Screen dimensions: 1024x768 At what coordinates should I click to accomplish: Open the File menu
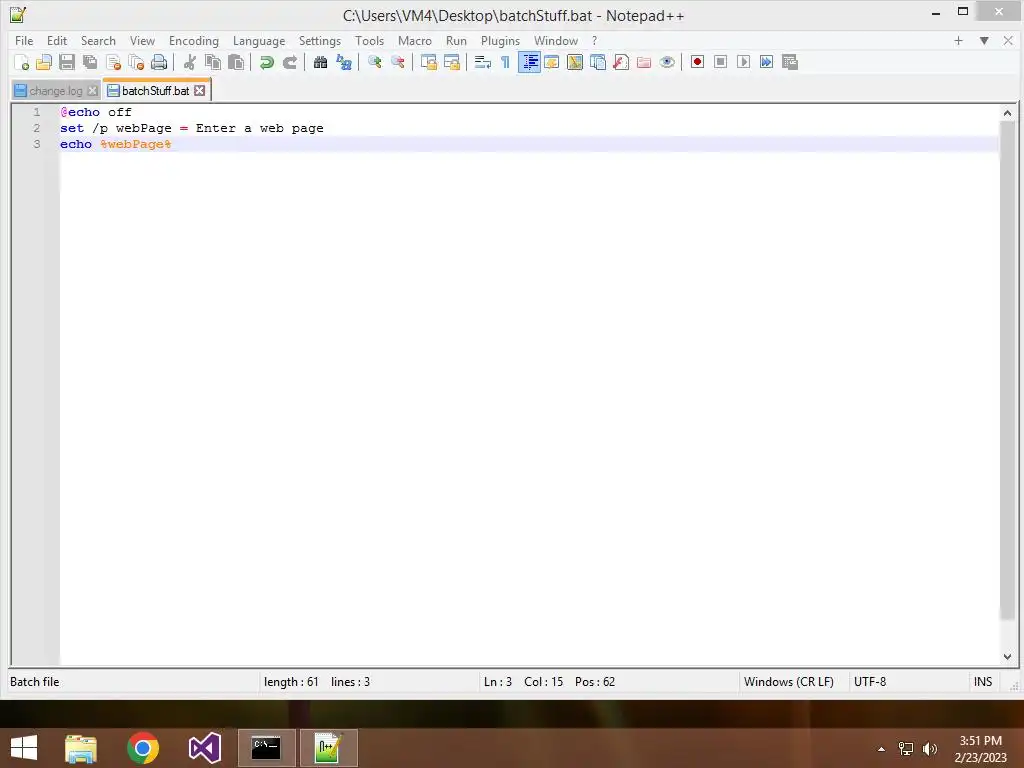click(24, 40)
